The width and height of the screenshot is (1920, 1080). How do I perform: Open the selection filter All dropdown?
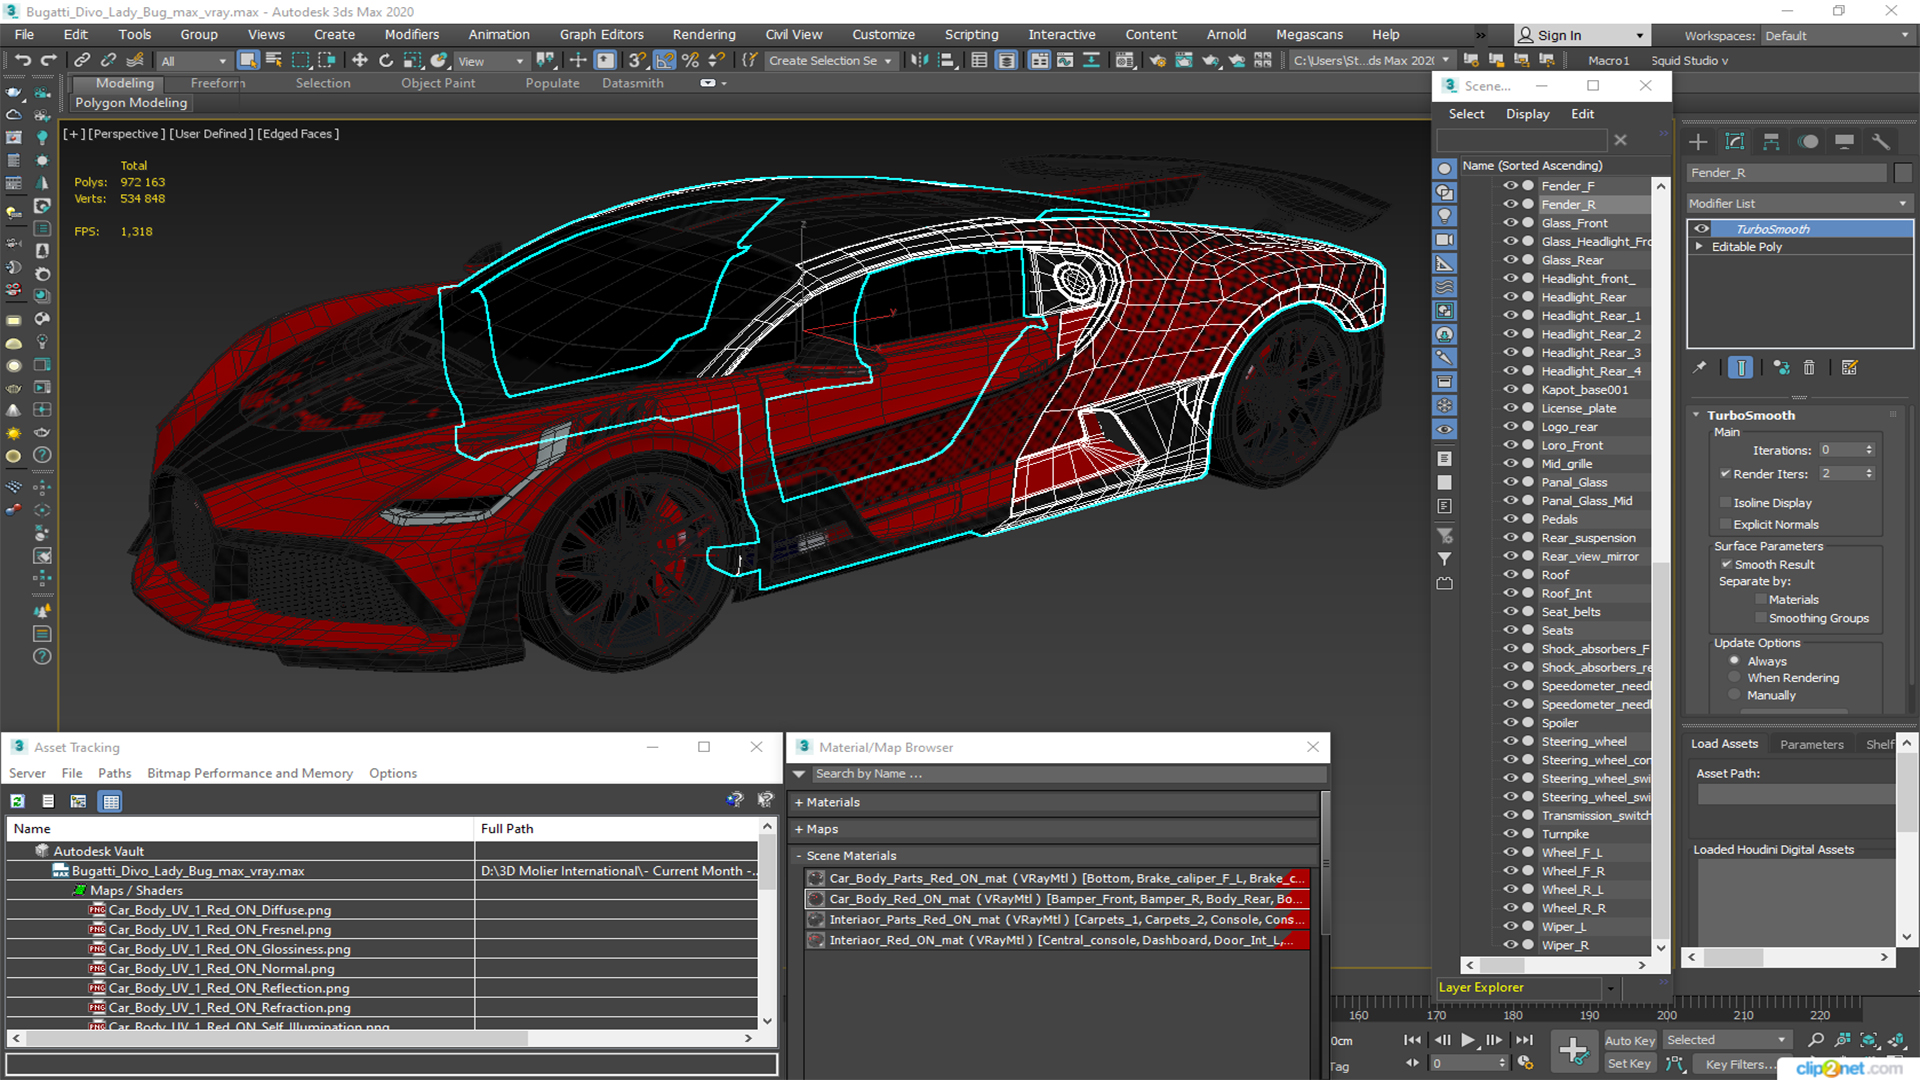click(x=194, y=61)
